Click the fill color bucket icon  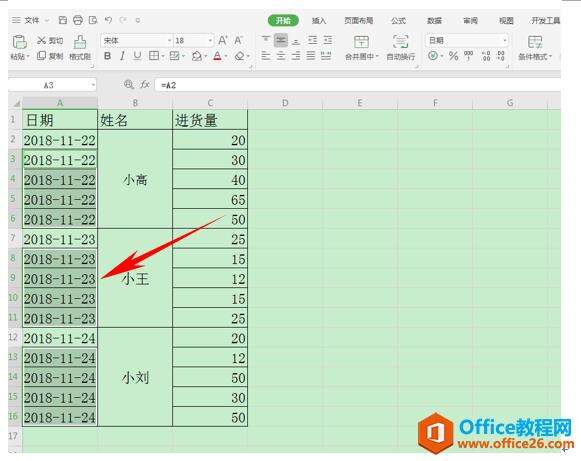(x=197, y=56)
